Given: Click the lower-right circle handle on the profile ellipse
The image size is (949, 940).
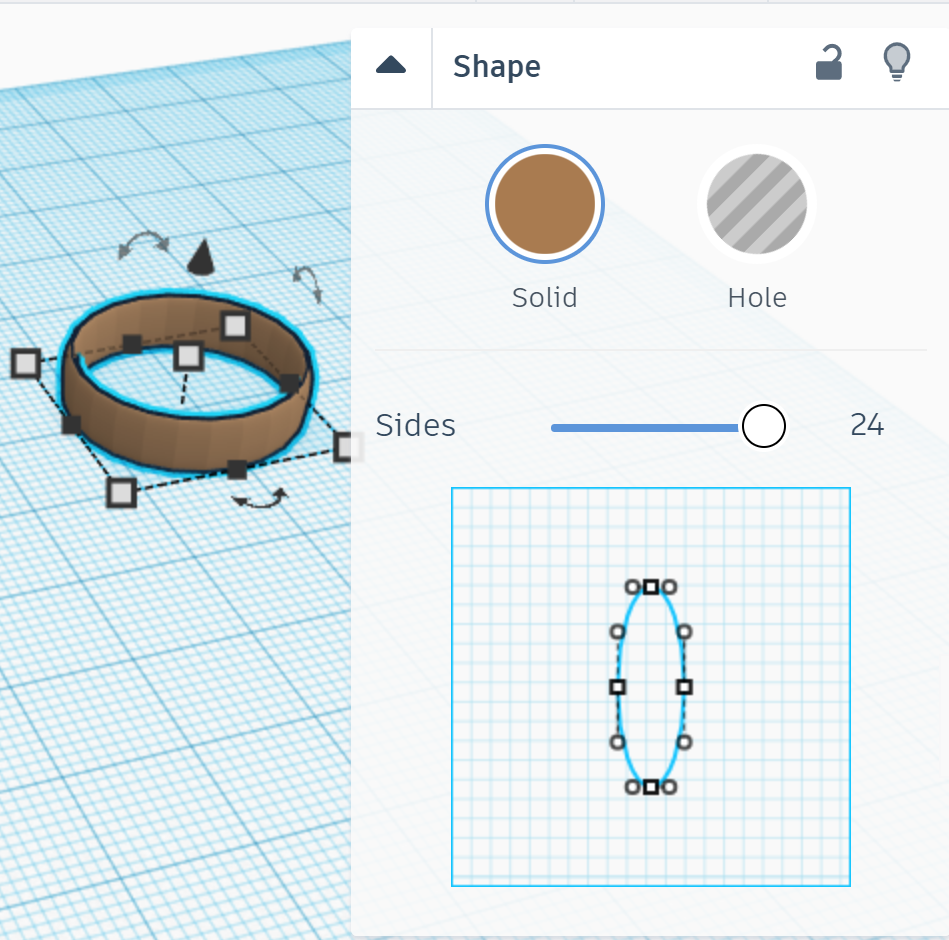Looking at the screenshot, I should coord(685,742).
